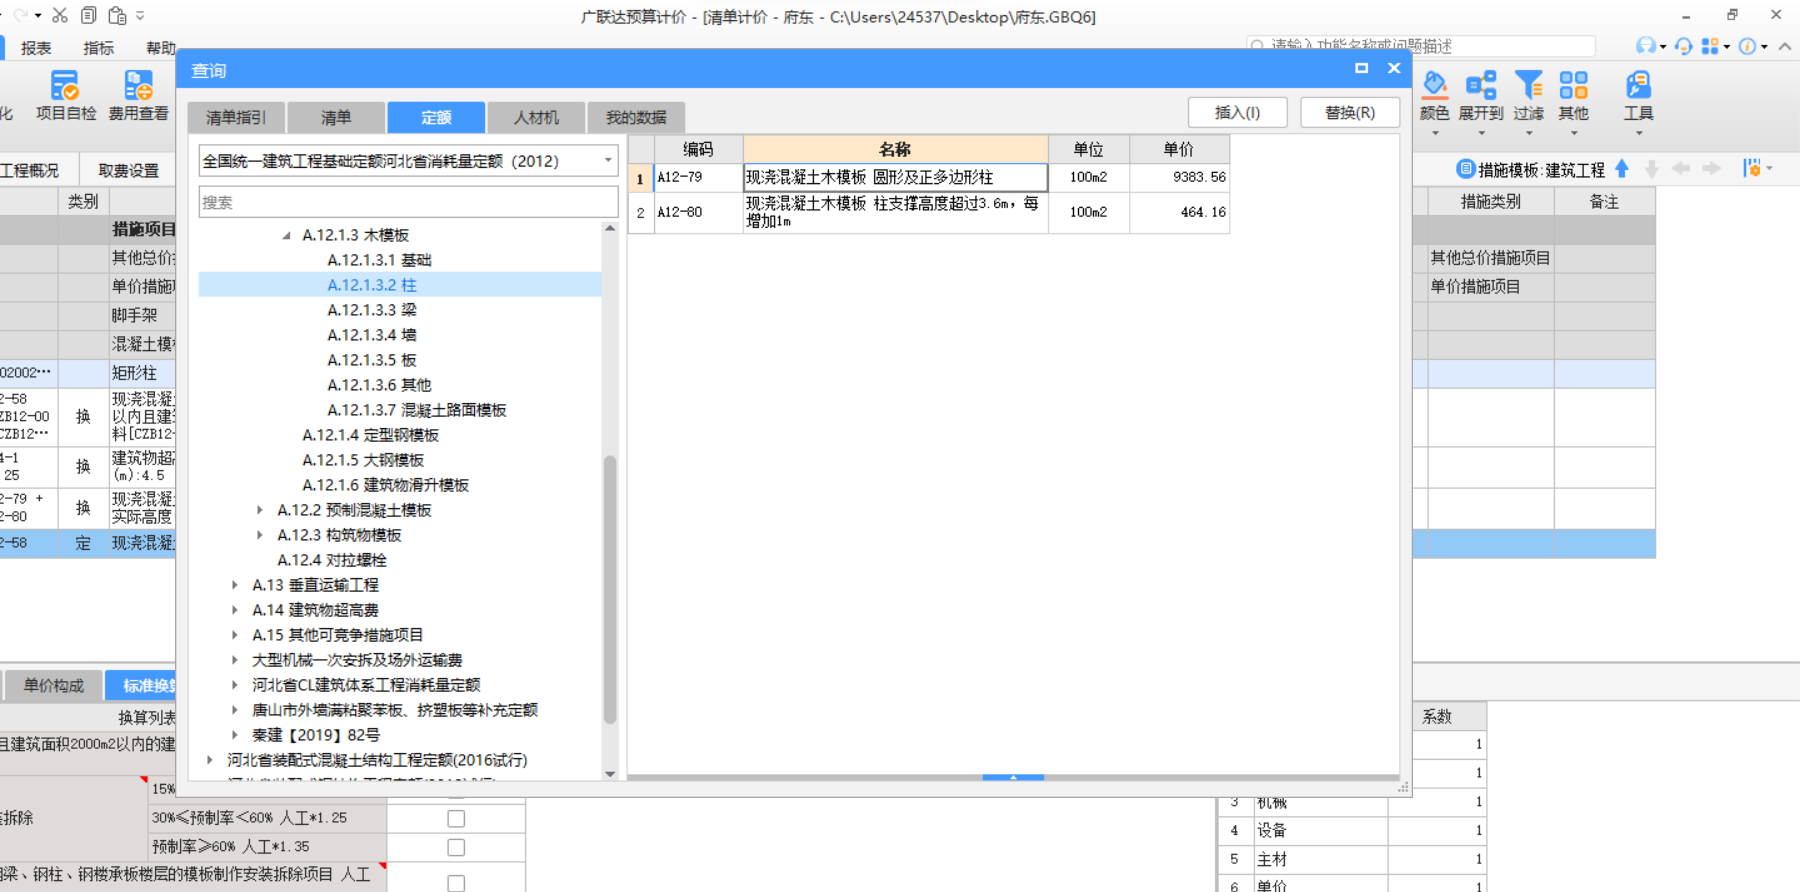
Task: Click the four-square apps icon
Action: pyautogui.click(x=1710, y=46)
